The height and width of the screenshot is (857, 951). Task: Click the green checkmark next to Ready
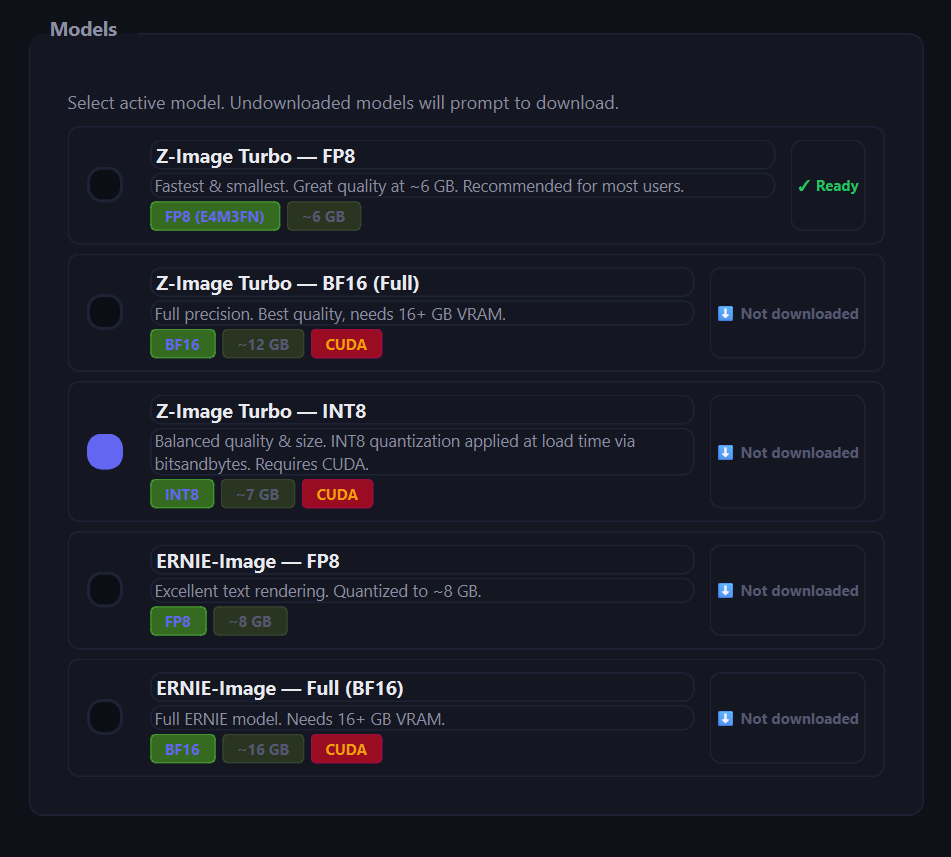pos(804,186)
